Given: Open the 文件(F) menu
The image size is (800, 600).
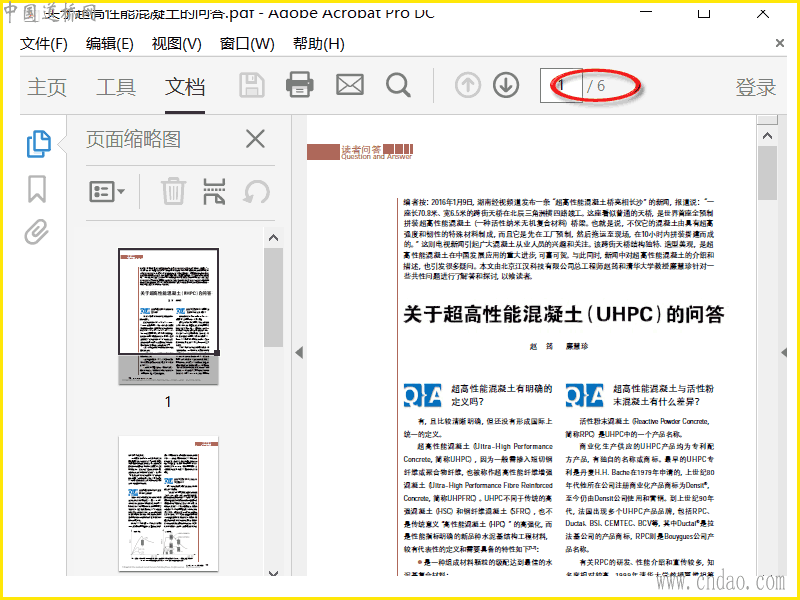Looking at the screenshot, I should [x=44, y=44].
